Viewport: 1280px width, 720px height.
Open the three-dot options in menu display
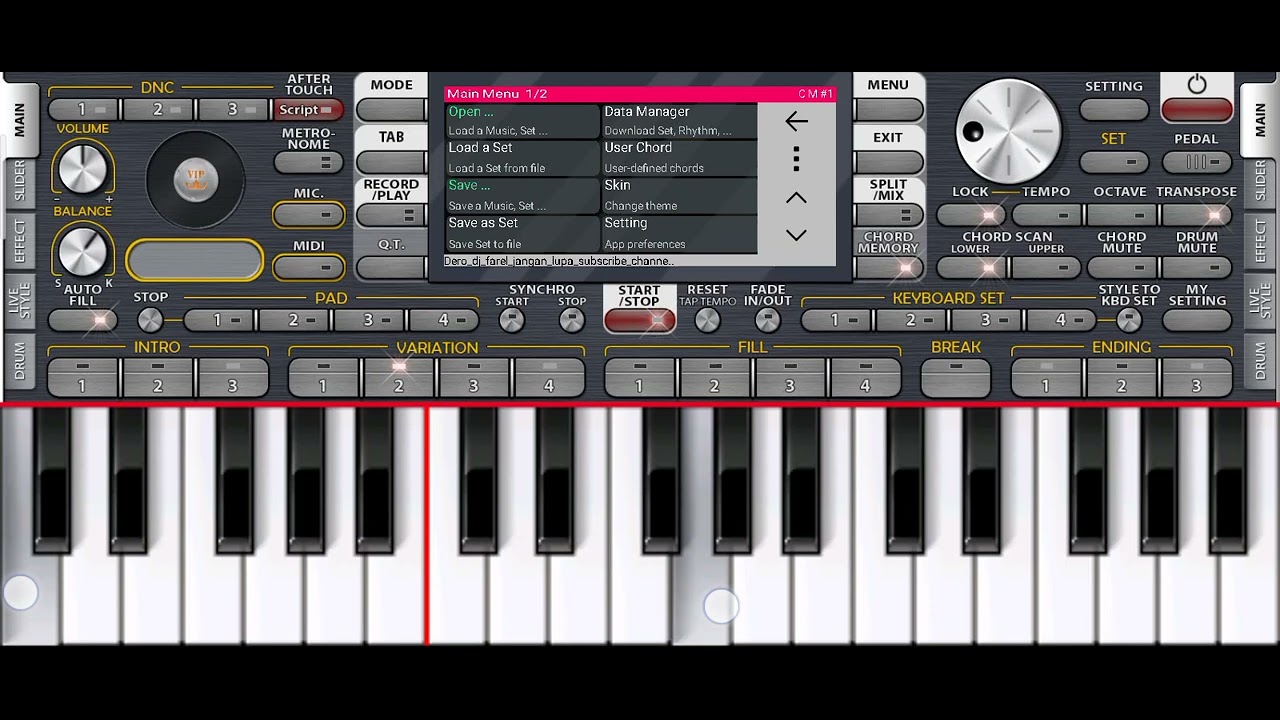(796, 159)
